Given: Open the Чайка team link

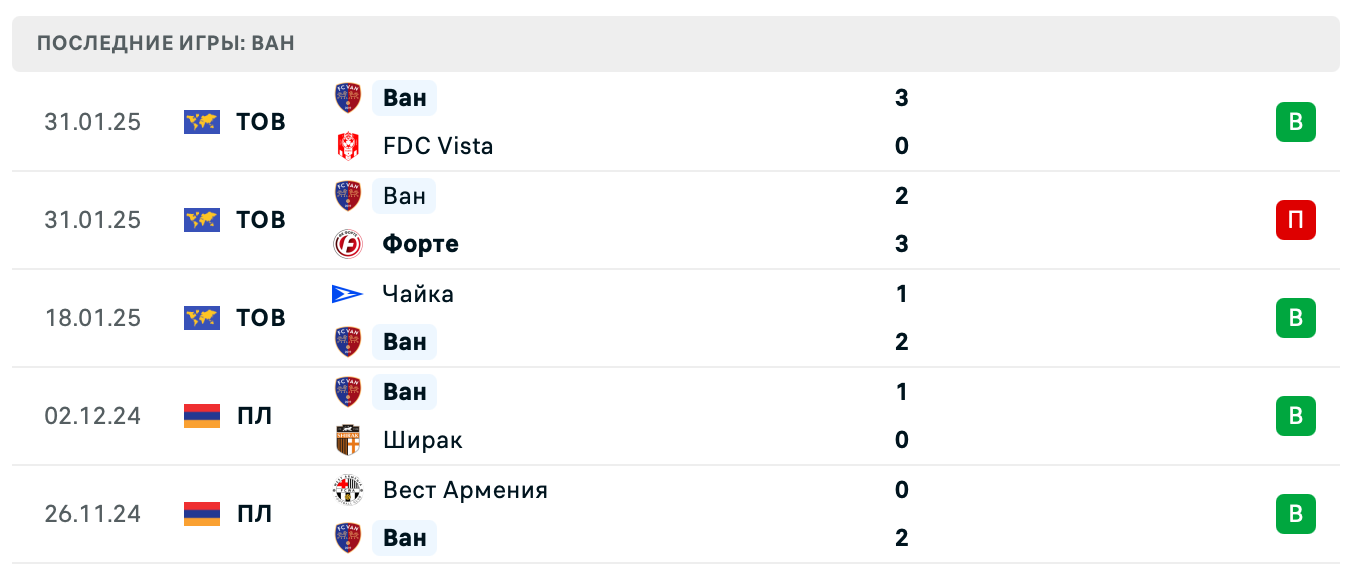Looking at the screenshot, I should pyautogui.click(x=418, y=294).
